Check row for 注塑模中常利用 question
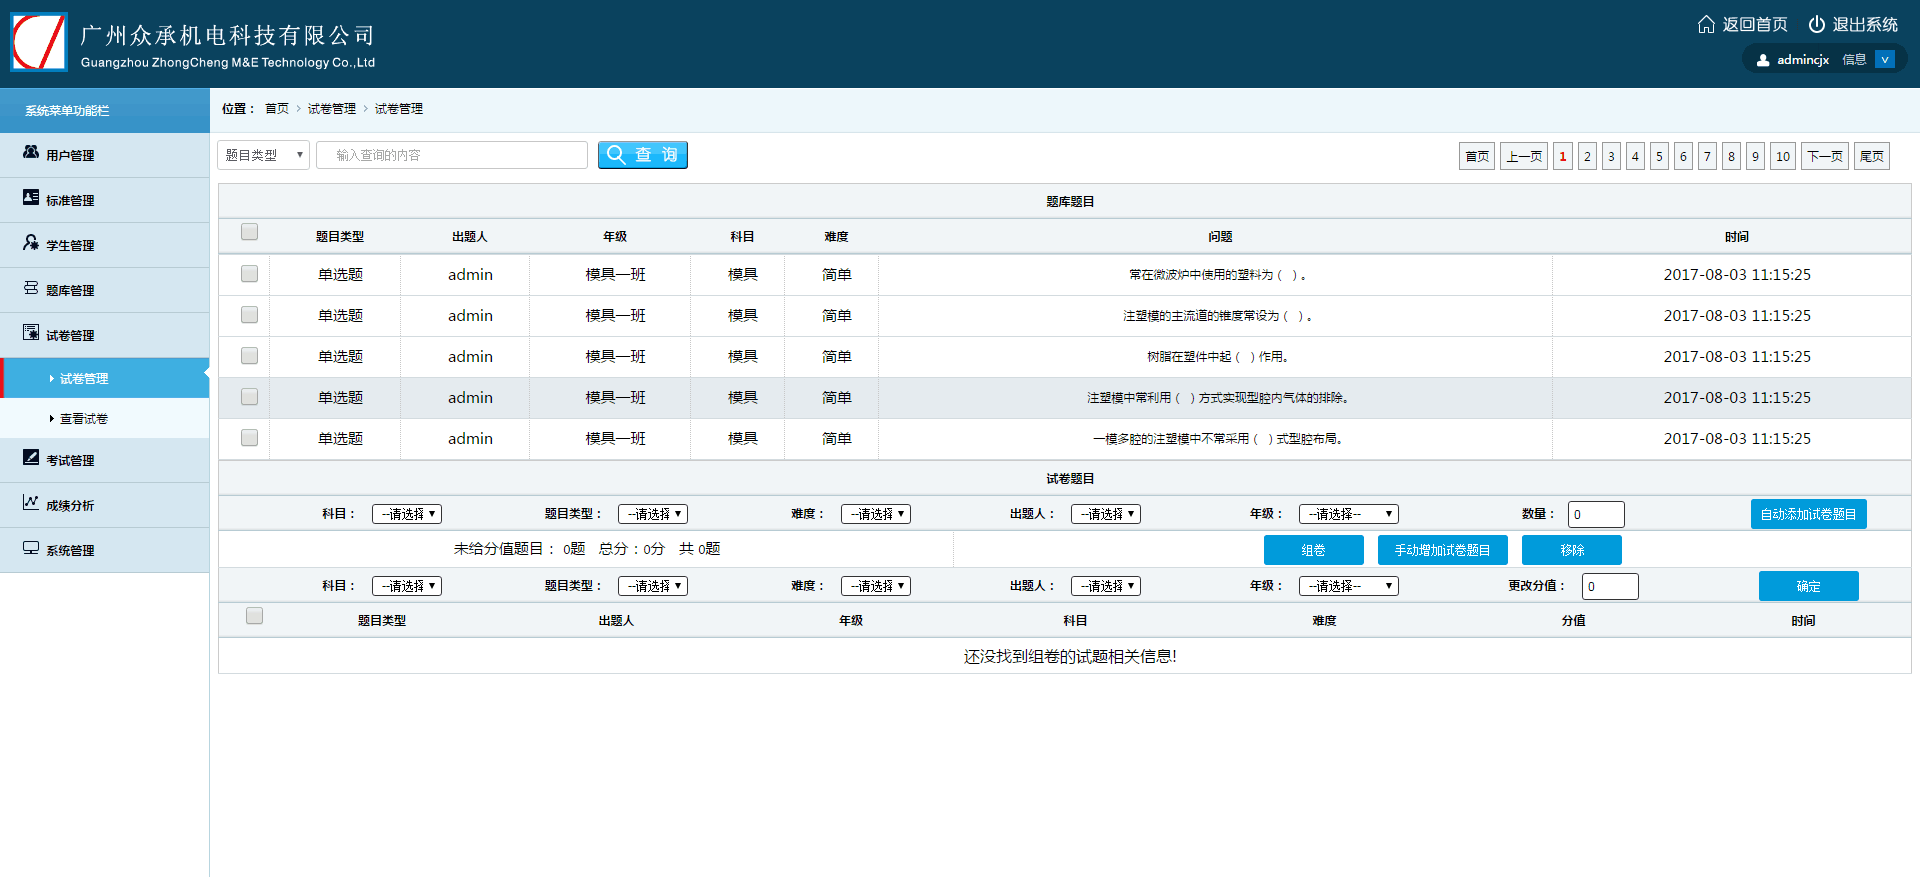This screenshot has height=877, width=1920. click(x=249, y=397)
